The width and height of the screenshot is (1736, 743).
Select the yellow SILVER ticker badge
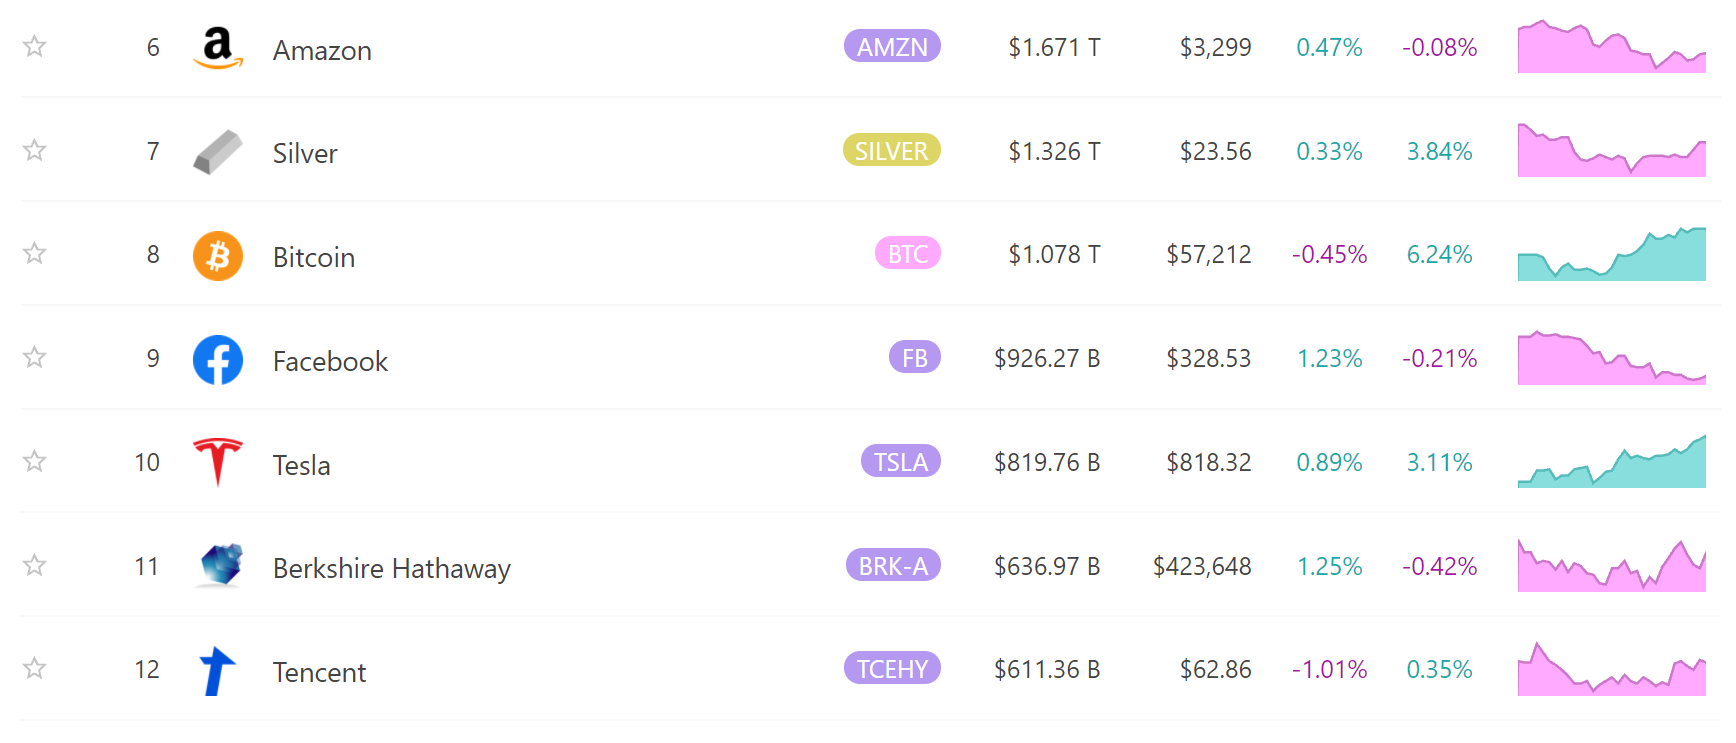click(x=891, y=150)
